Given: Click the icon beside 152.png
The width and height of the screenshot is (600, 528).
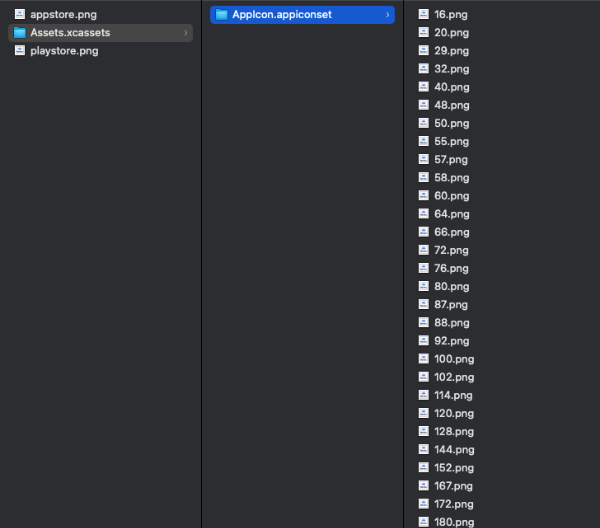Looking at the screenshot, I should (x=424, y=468).
